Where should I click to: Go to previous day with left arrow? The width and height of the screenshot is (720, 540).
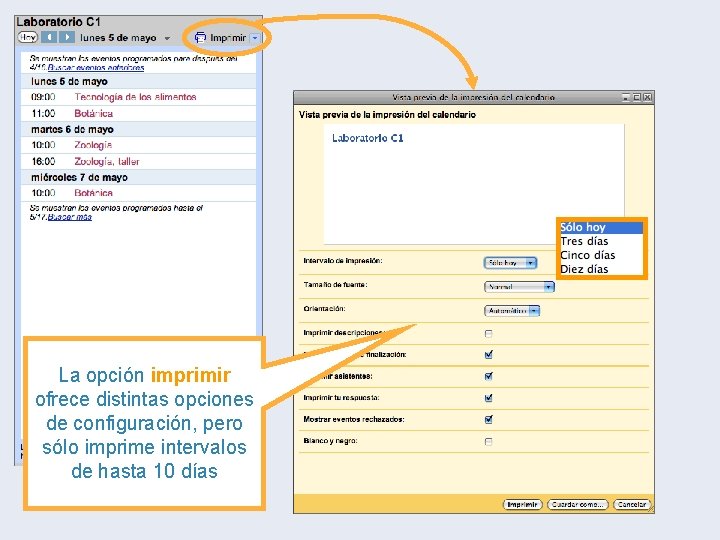[x=49, y=37]
